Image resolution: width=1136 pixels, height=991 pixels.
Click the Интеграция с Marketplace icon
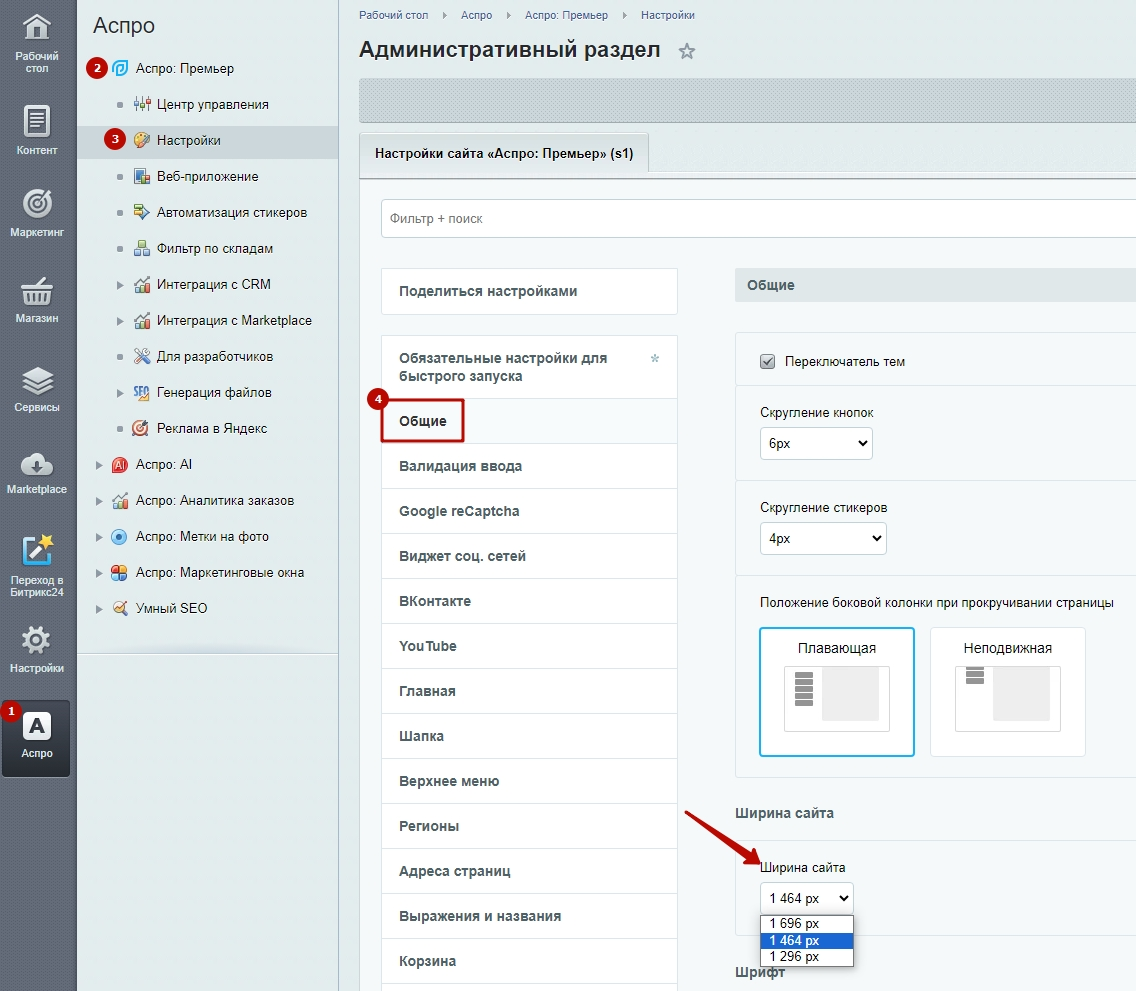click(142, 320)
